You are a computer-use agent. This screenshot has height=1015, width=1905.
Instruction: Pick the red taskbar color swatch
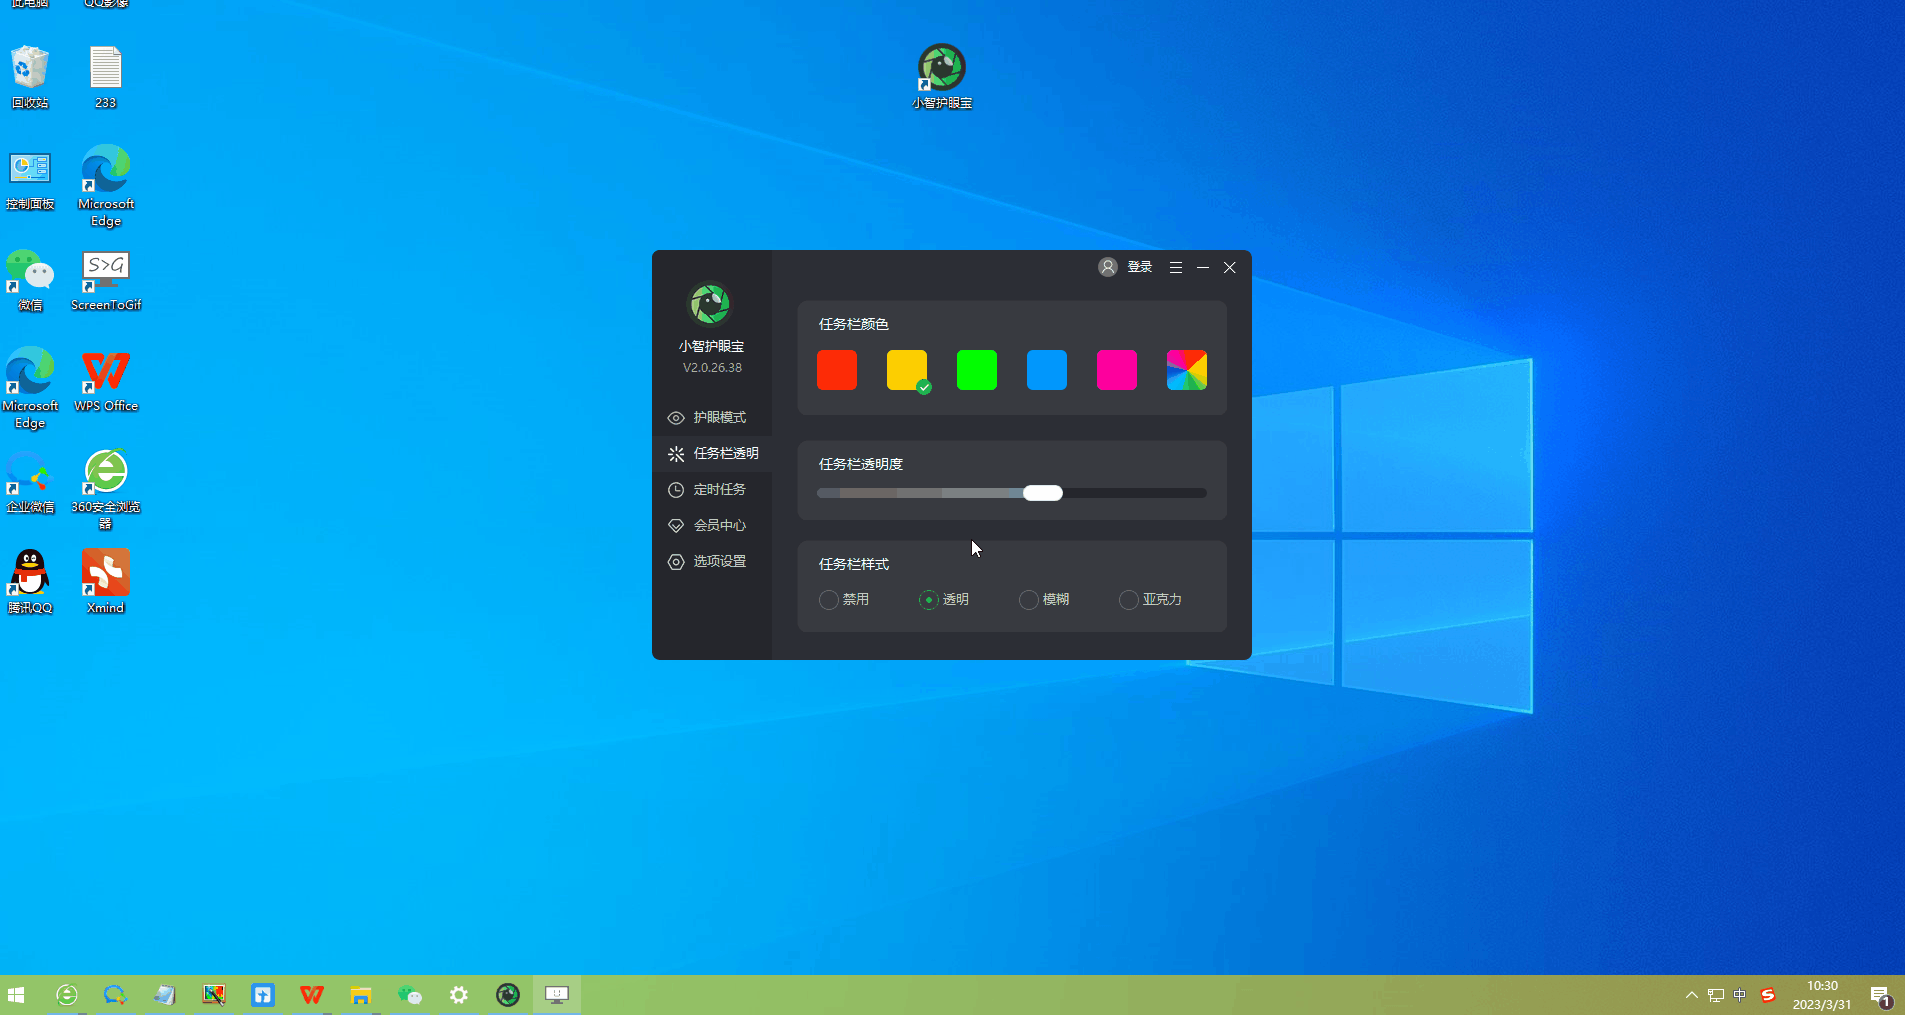tap(837, 370)
